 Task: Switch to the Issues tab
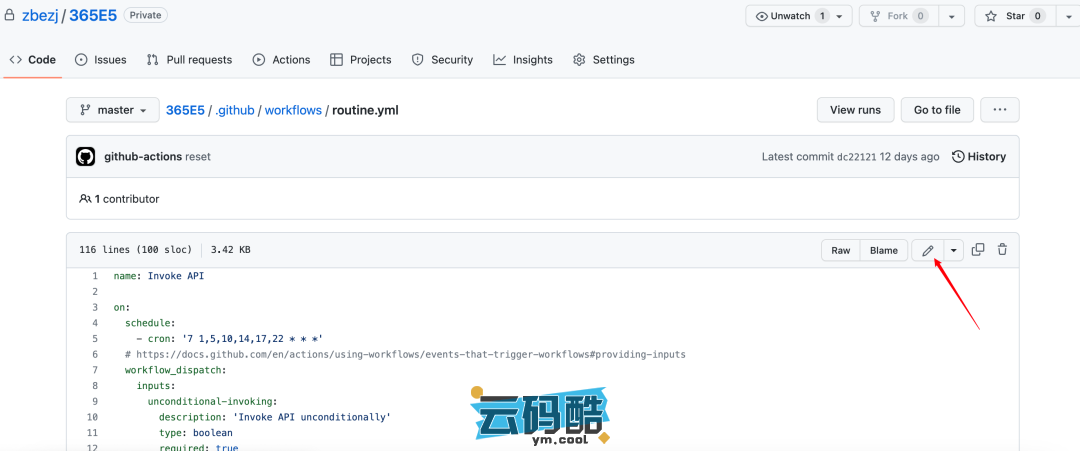pos(101,60)
